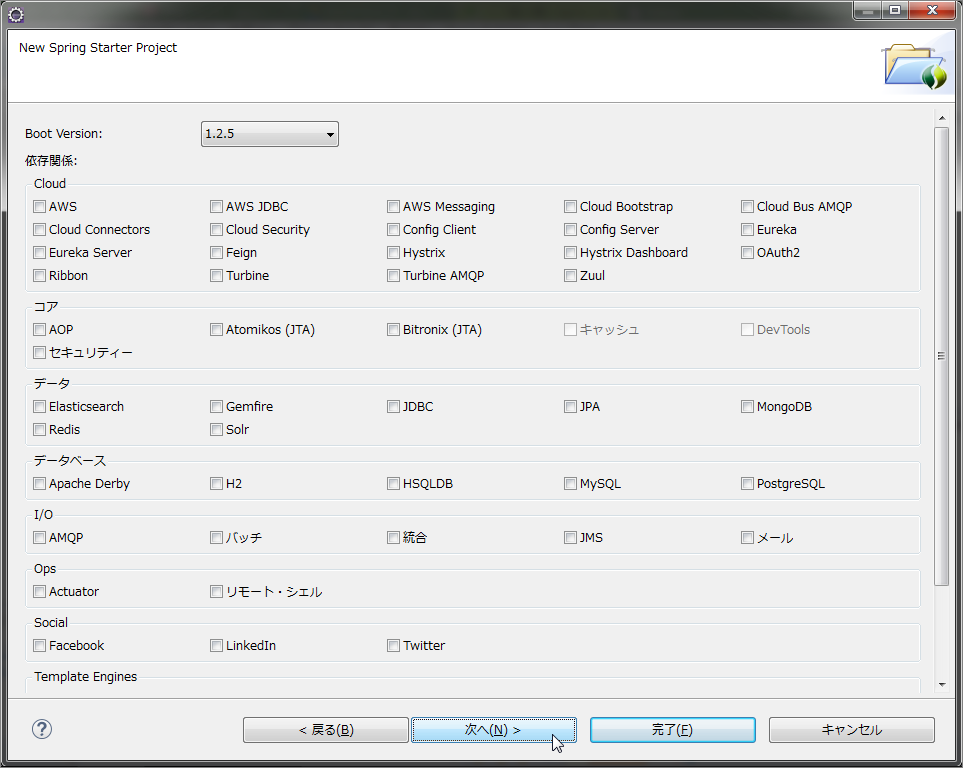Image resolution: width=963 pixels, height=768 pixels.
Task: Check the MySQL database option
Action: pos(570,483)
